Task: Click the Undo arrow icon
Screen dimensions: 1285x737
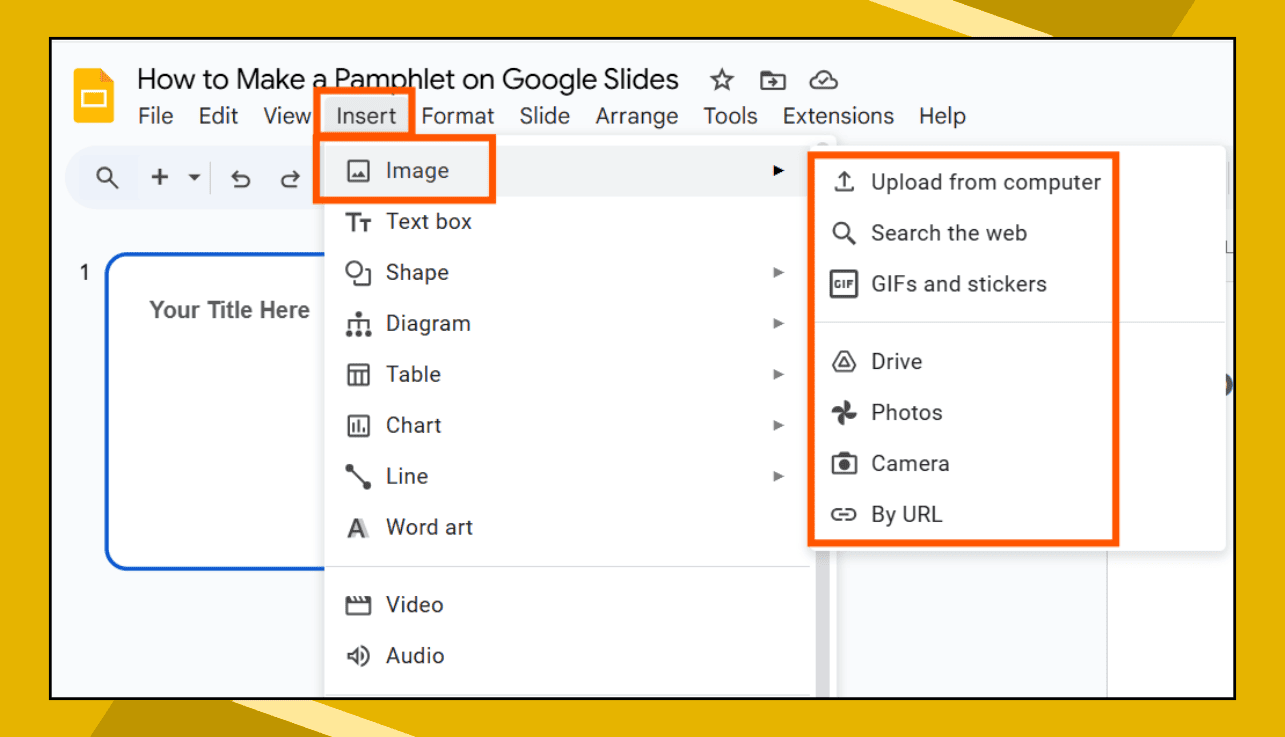Action: [x=240, y=177]
